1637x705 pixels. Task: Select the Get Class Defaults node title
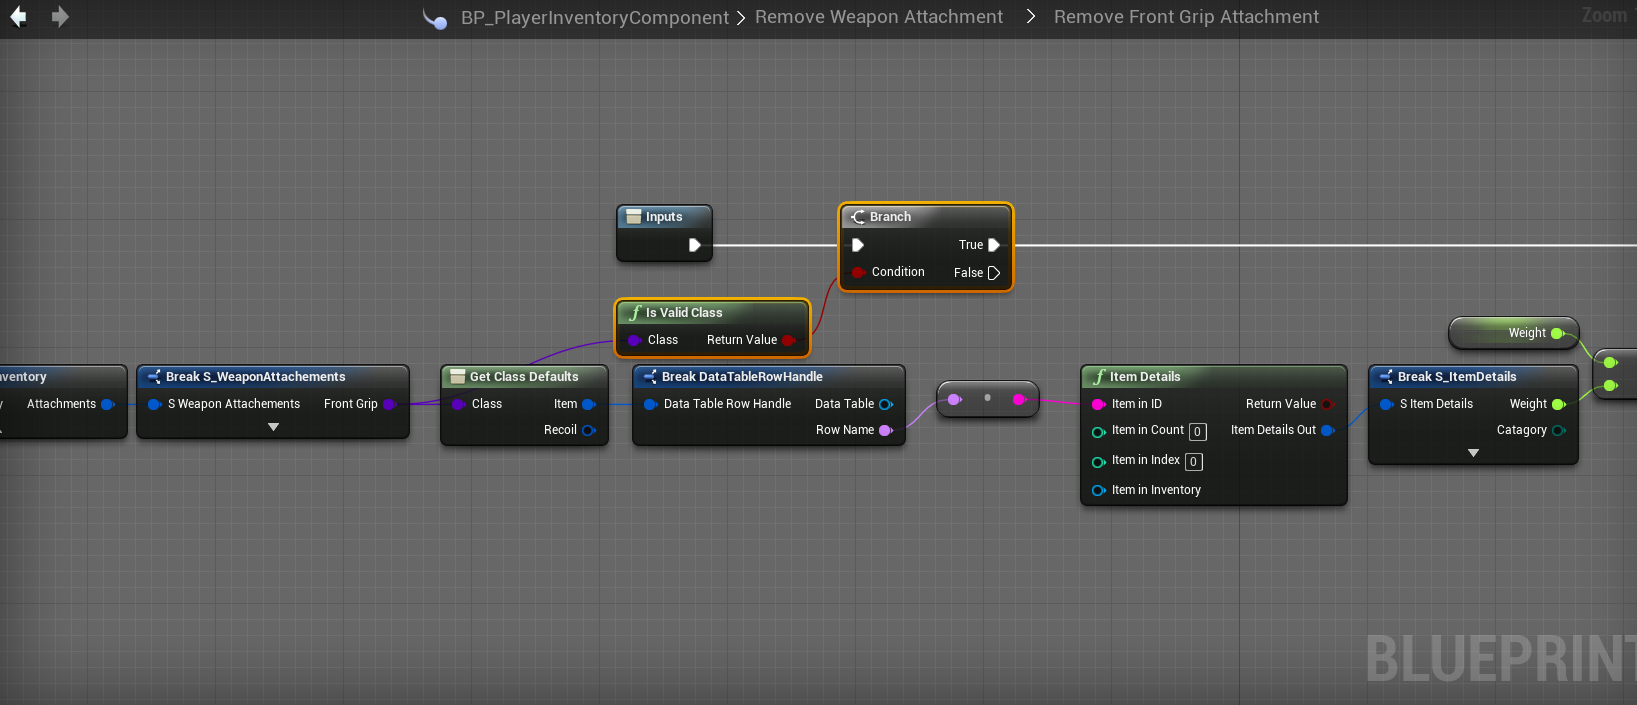click(524, 377)
